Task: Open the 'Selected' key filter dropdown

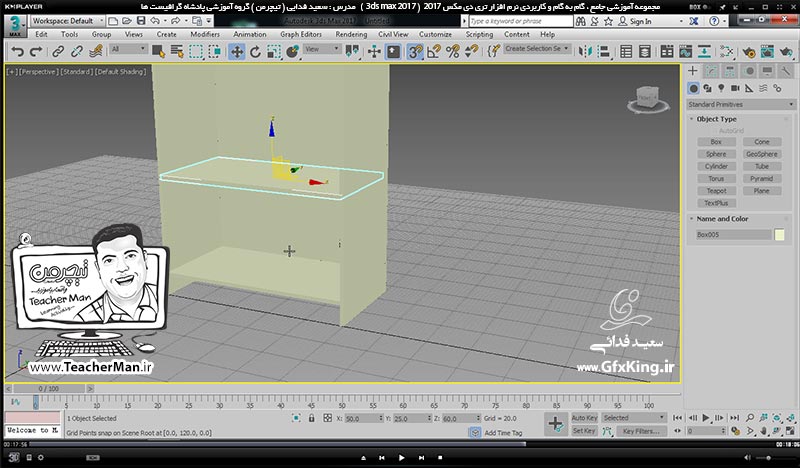Action: pyautogui.click(x=634, y=417)
